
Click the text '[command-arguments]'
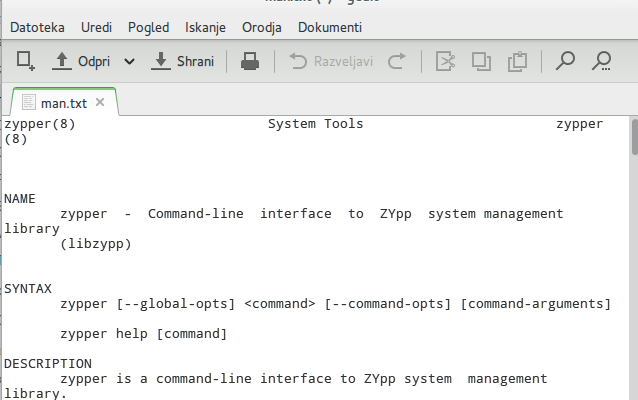(x=536, y=304)
